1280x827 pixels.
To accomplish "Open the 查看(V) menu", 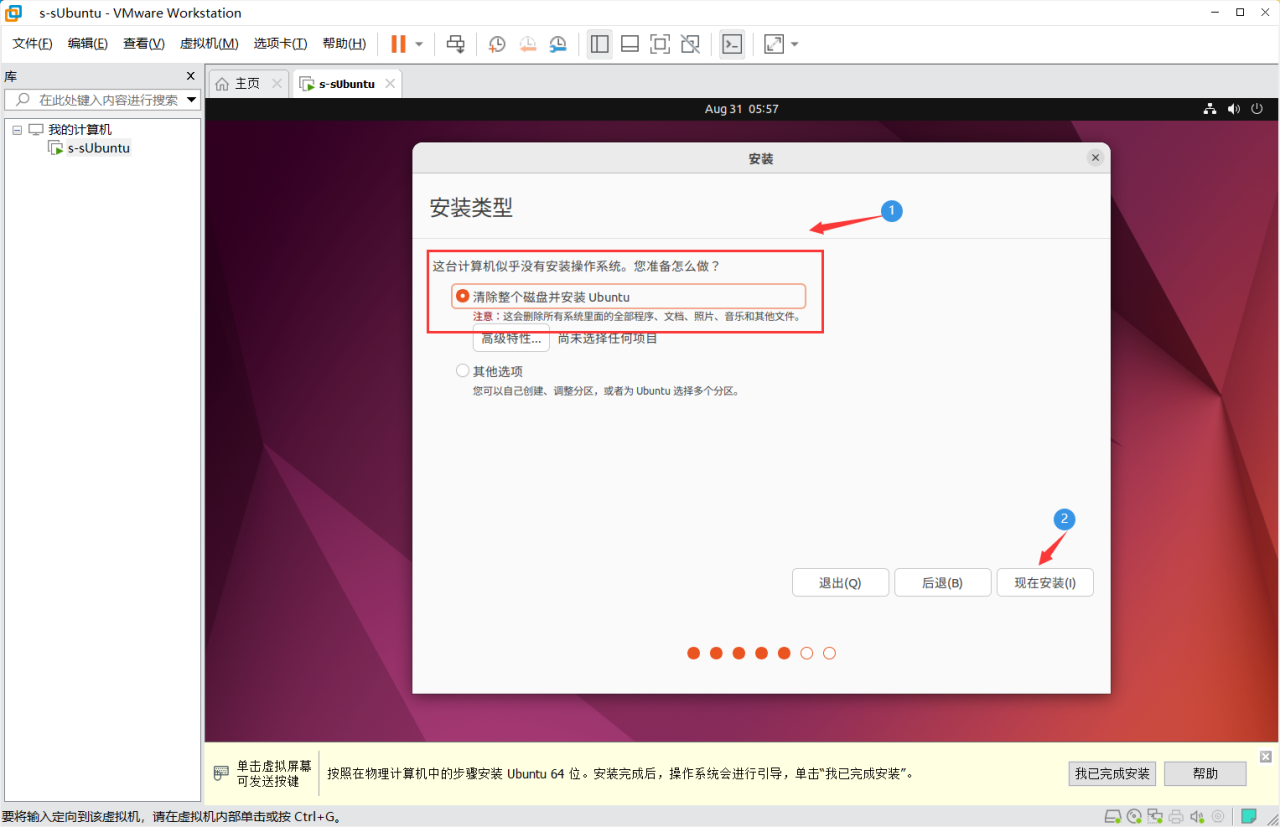I will 144,44.
